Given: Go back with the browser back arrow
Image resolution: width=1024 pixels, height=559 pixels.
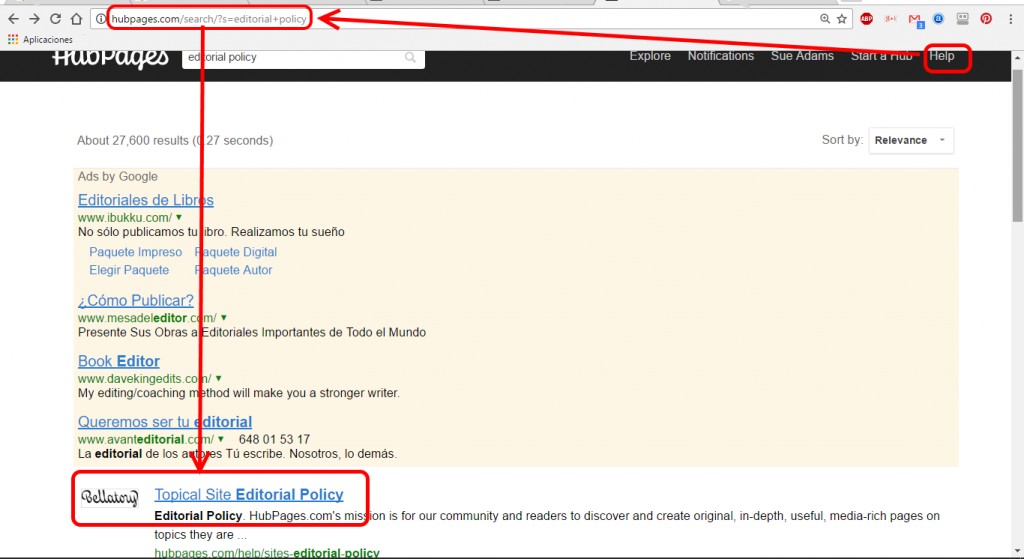Looking at the screenshot, I should coord(13,19).
